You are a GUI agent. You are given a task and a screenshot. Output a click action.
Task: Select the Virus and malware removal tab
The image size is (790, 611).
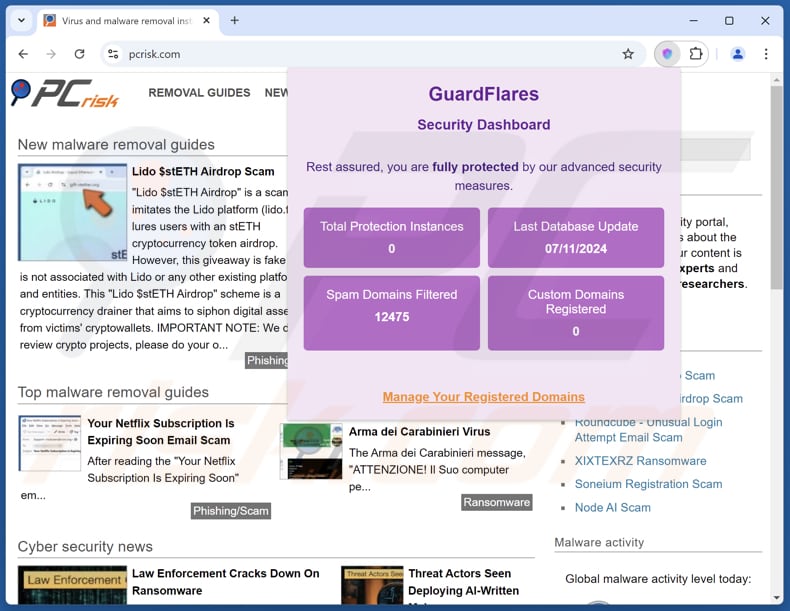pyautogui.click(x=126, y=21)
